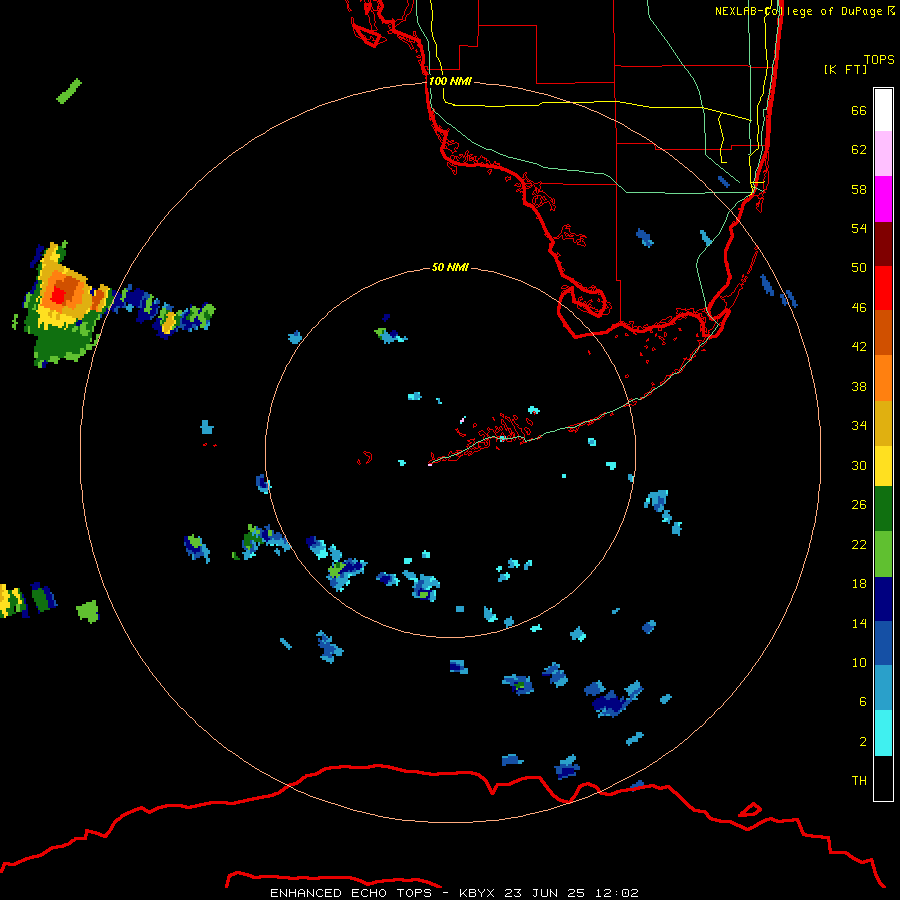Click the "ENHANCED ECHO TOPS" product title
The image size is (900, 900).
point(352,893)
